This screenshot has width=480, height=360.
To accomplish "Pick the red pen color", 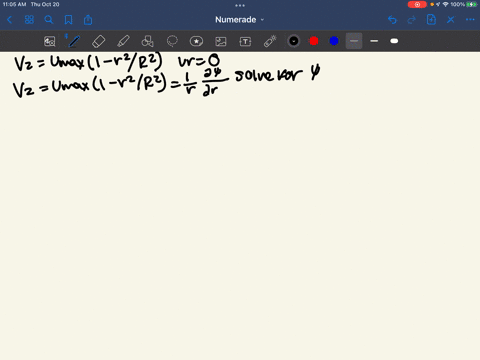I will point(314,41).
